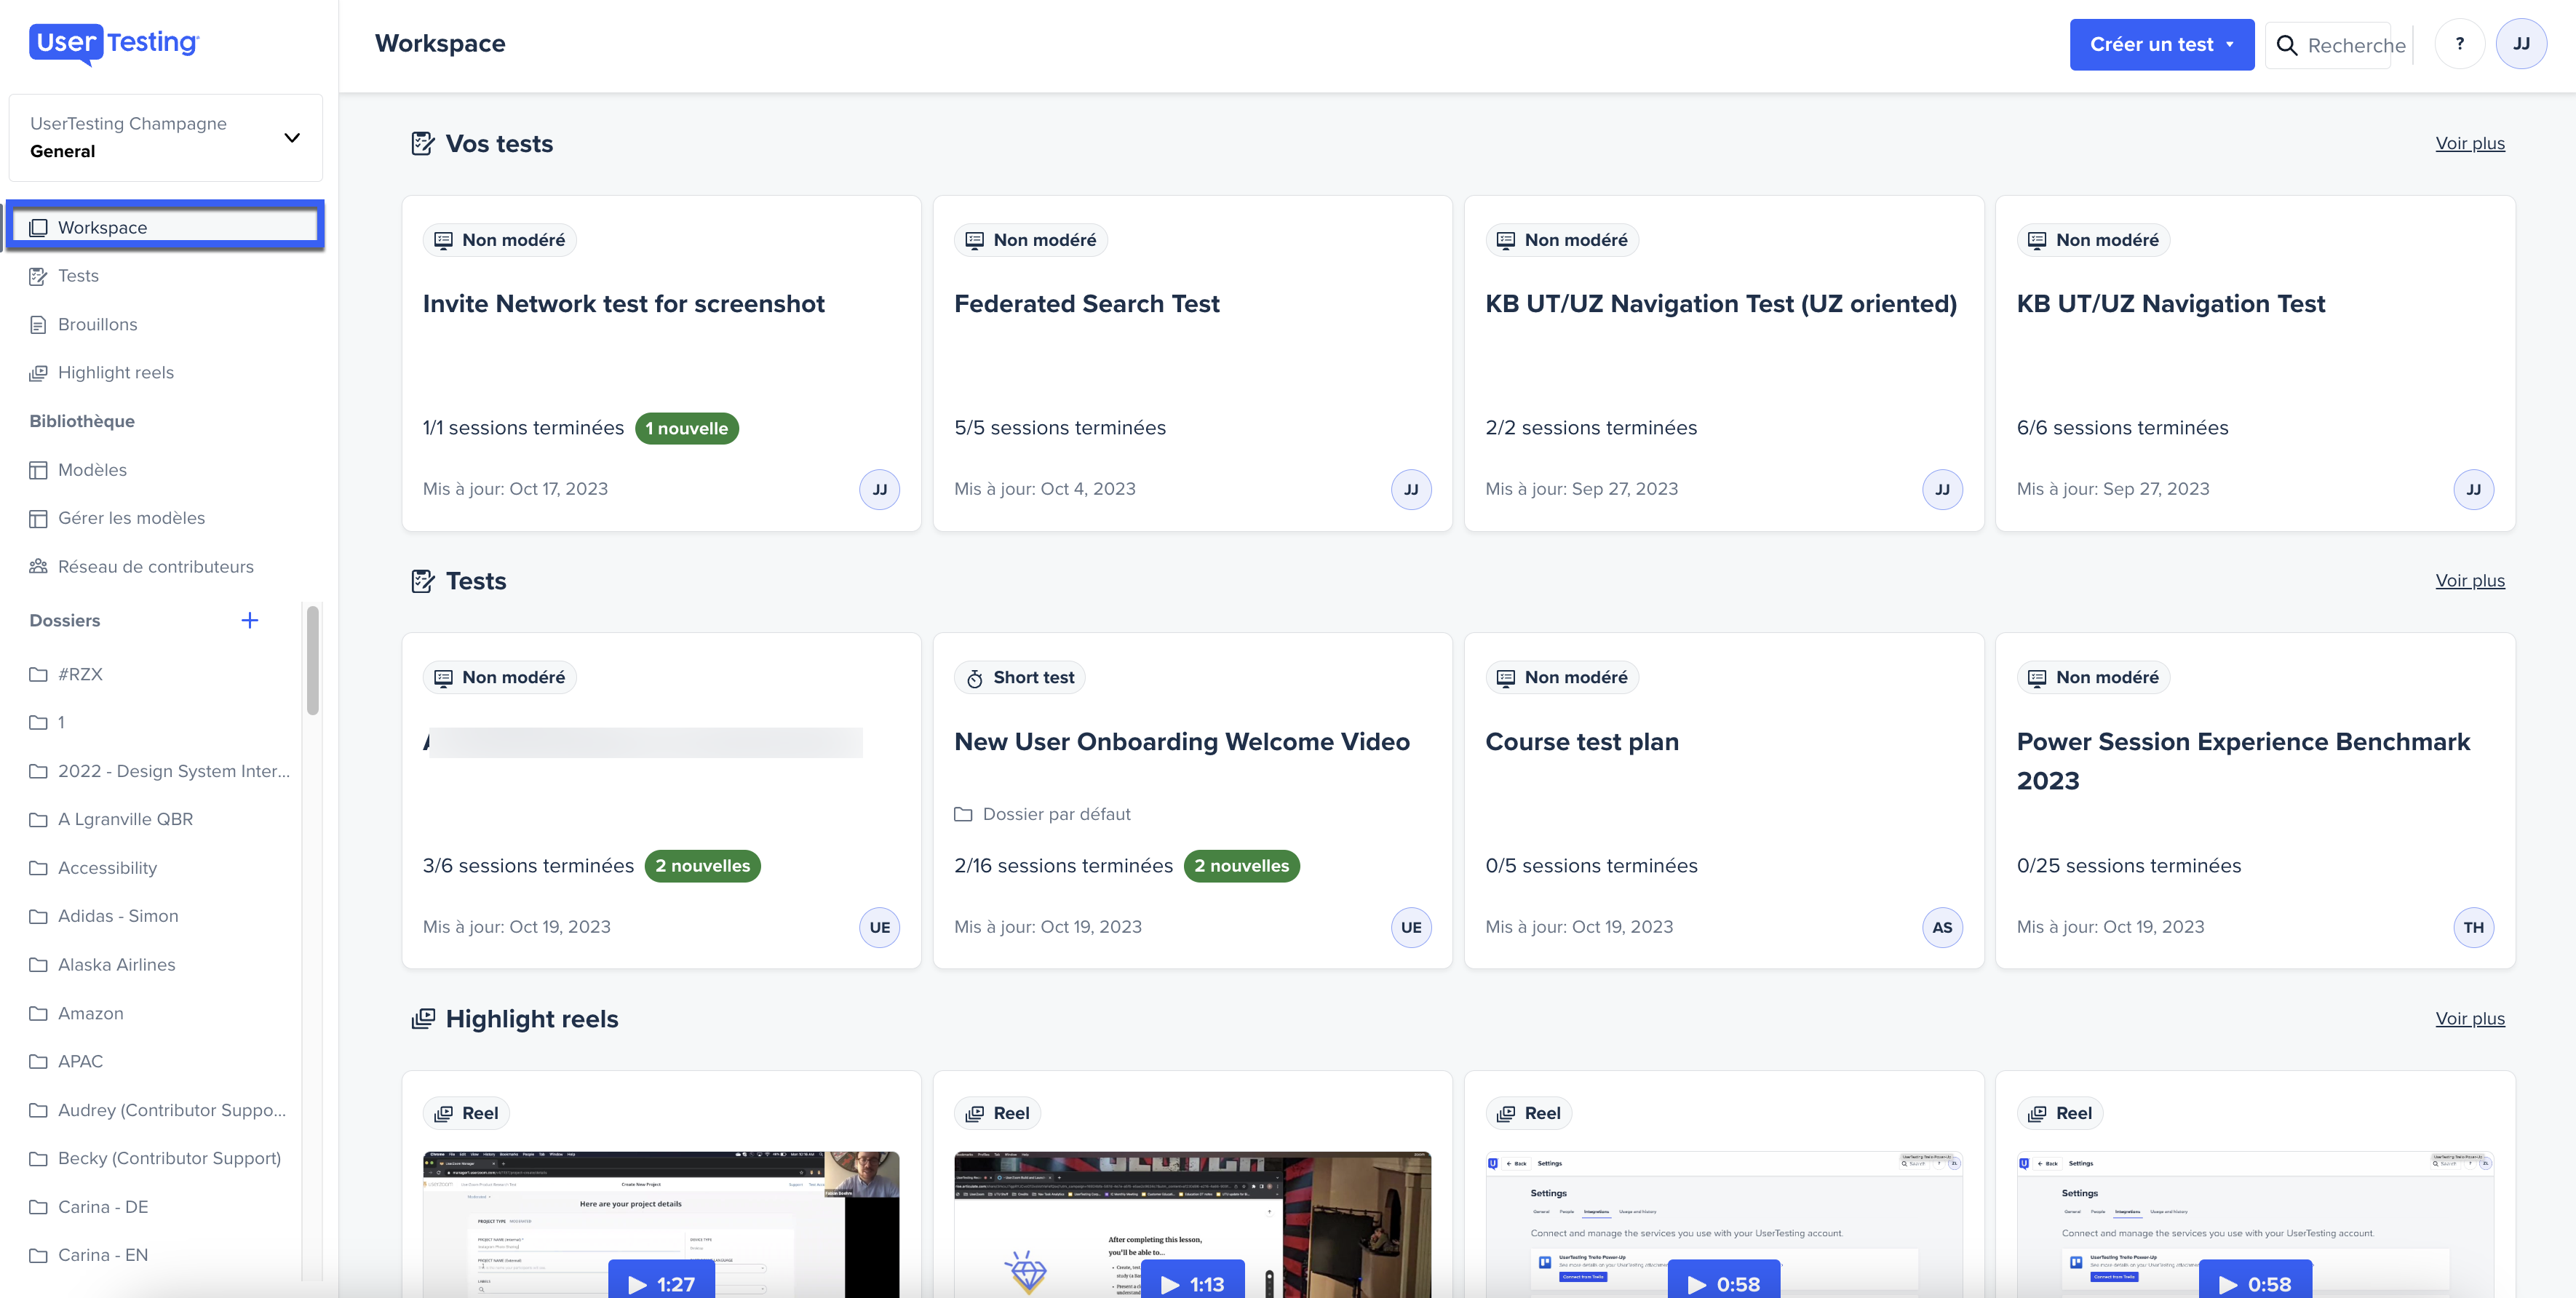Select Tests in the sidebar navigation
The image size is (2576, 1298).
78,275
